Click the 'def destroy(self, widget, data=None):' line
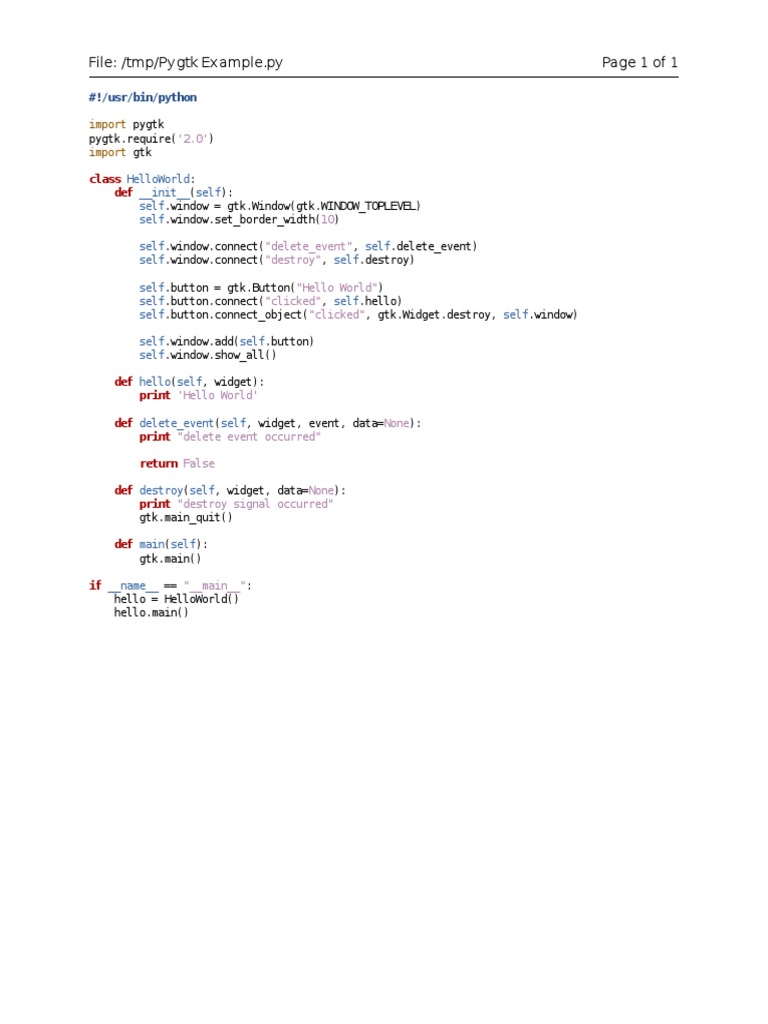Viewport: 768px width, 1024px height. (230, 490)
